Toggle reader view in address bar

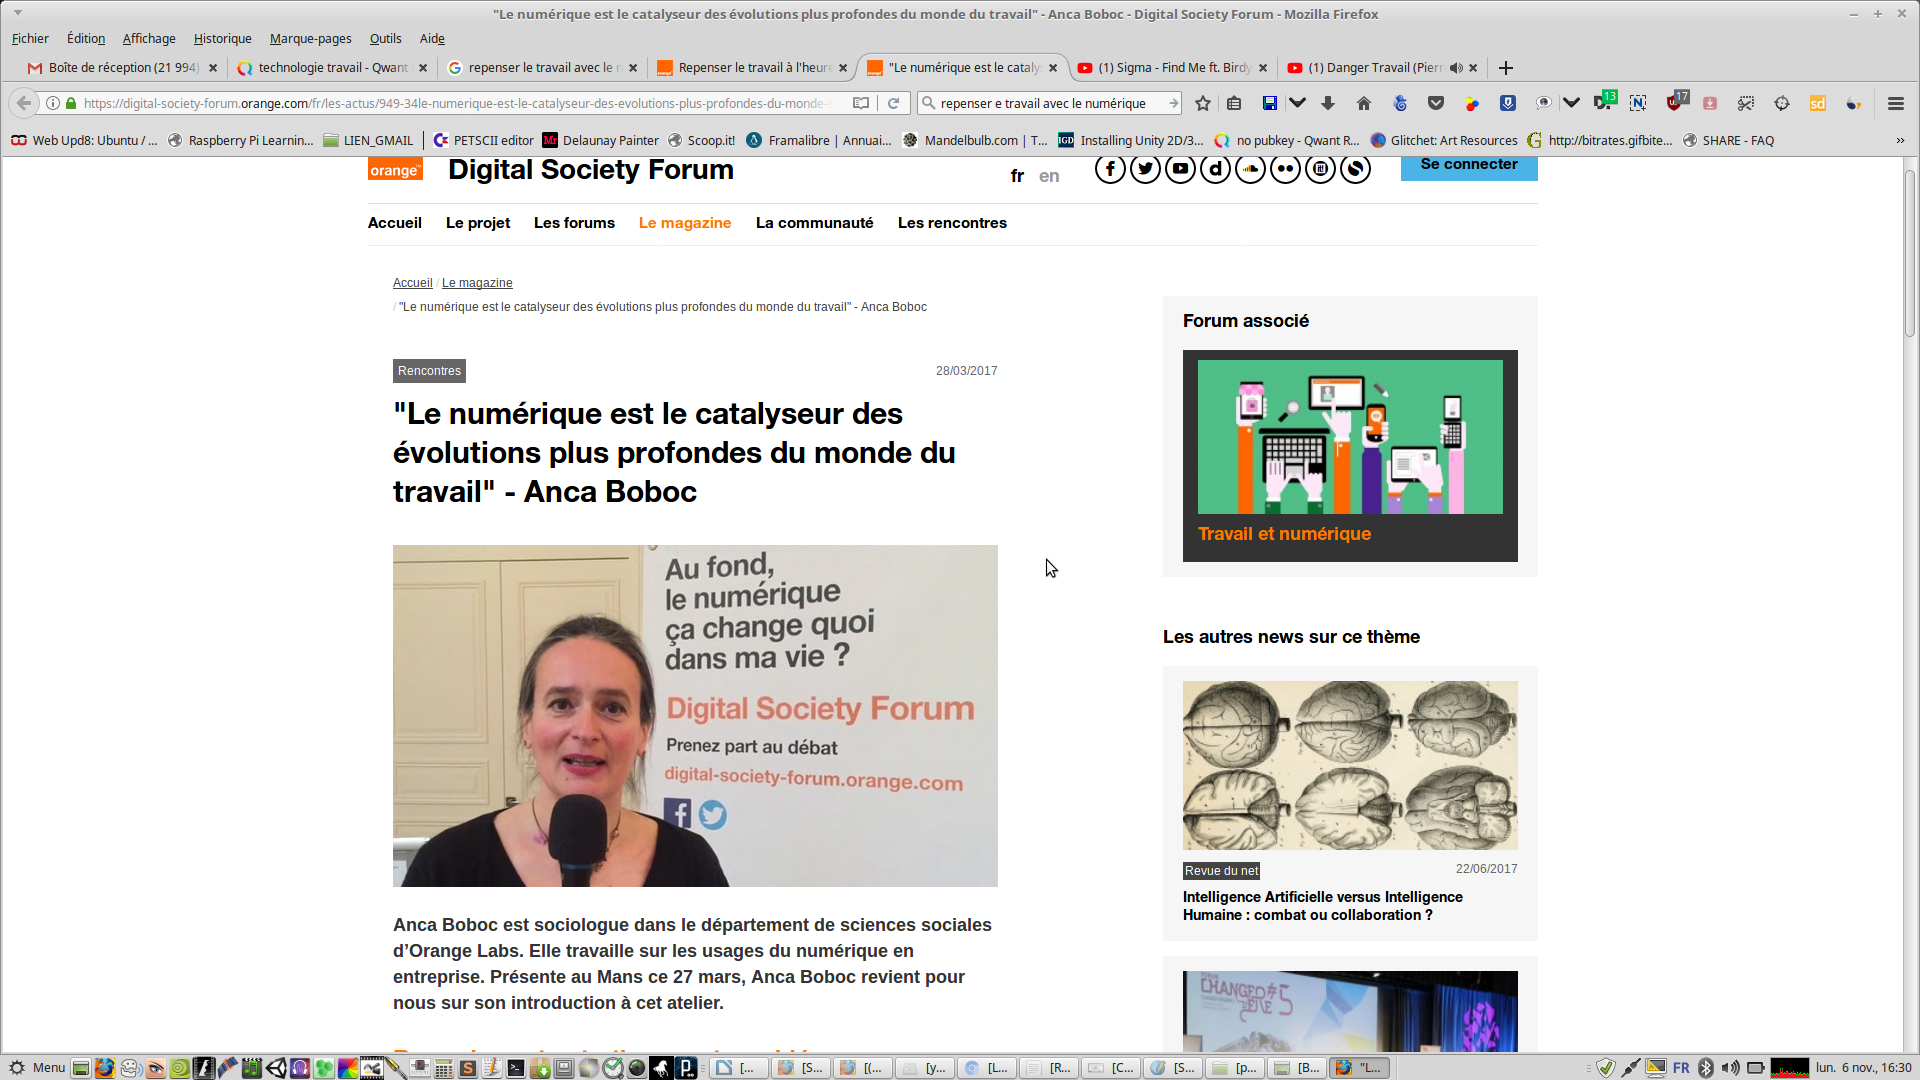(860, 103)
